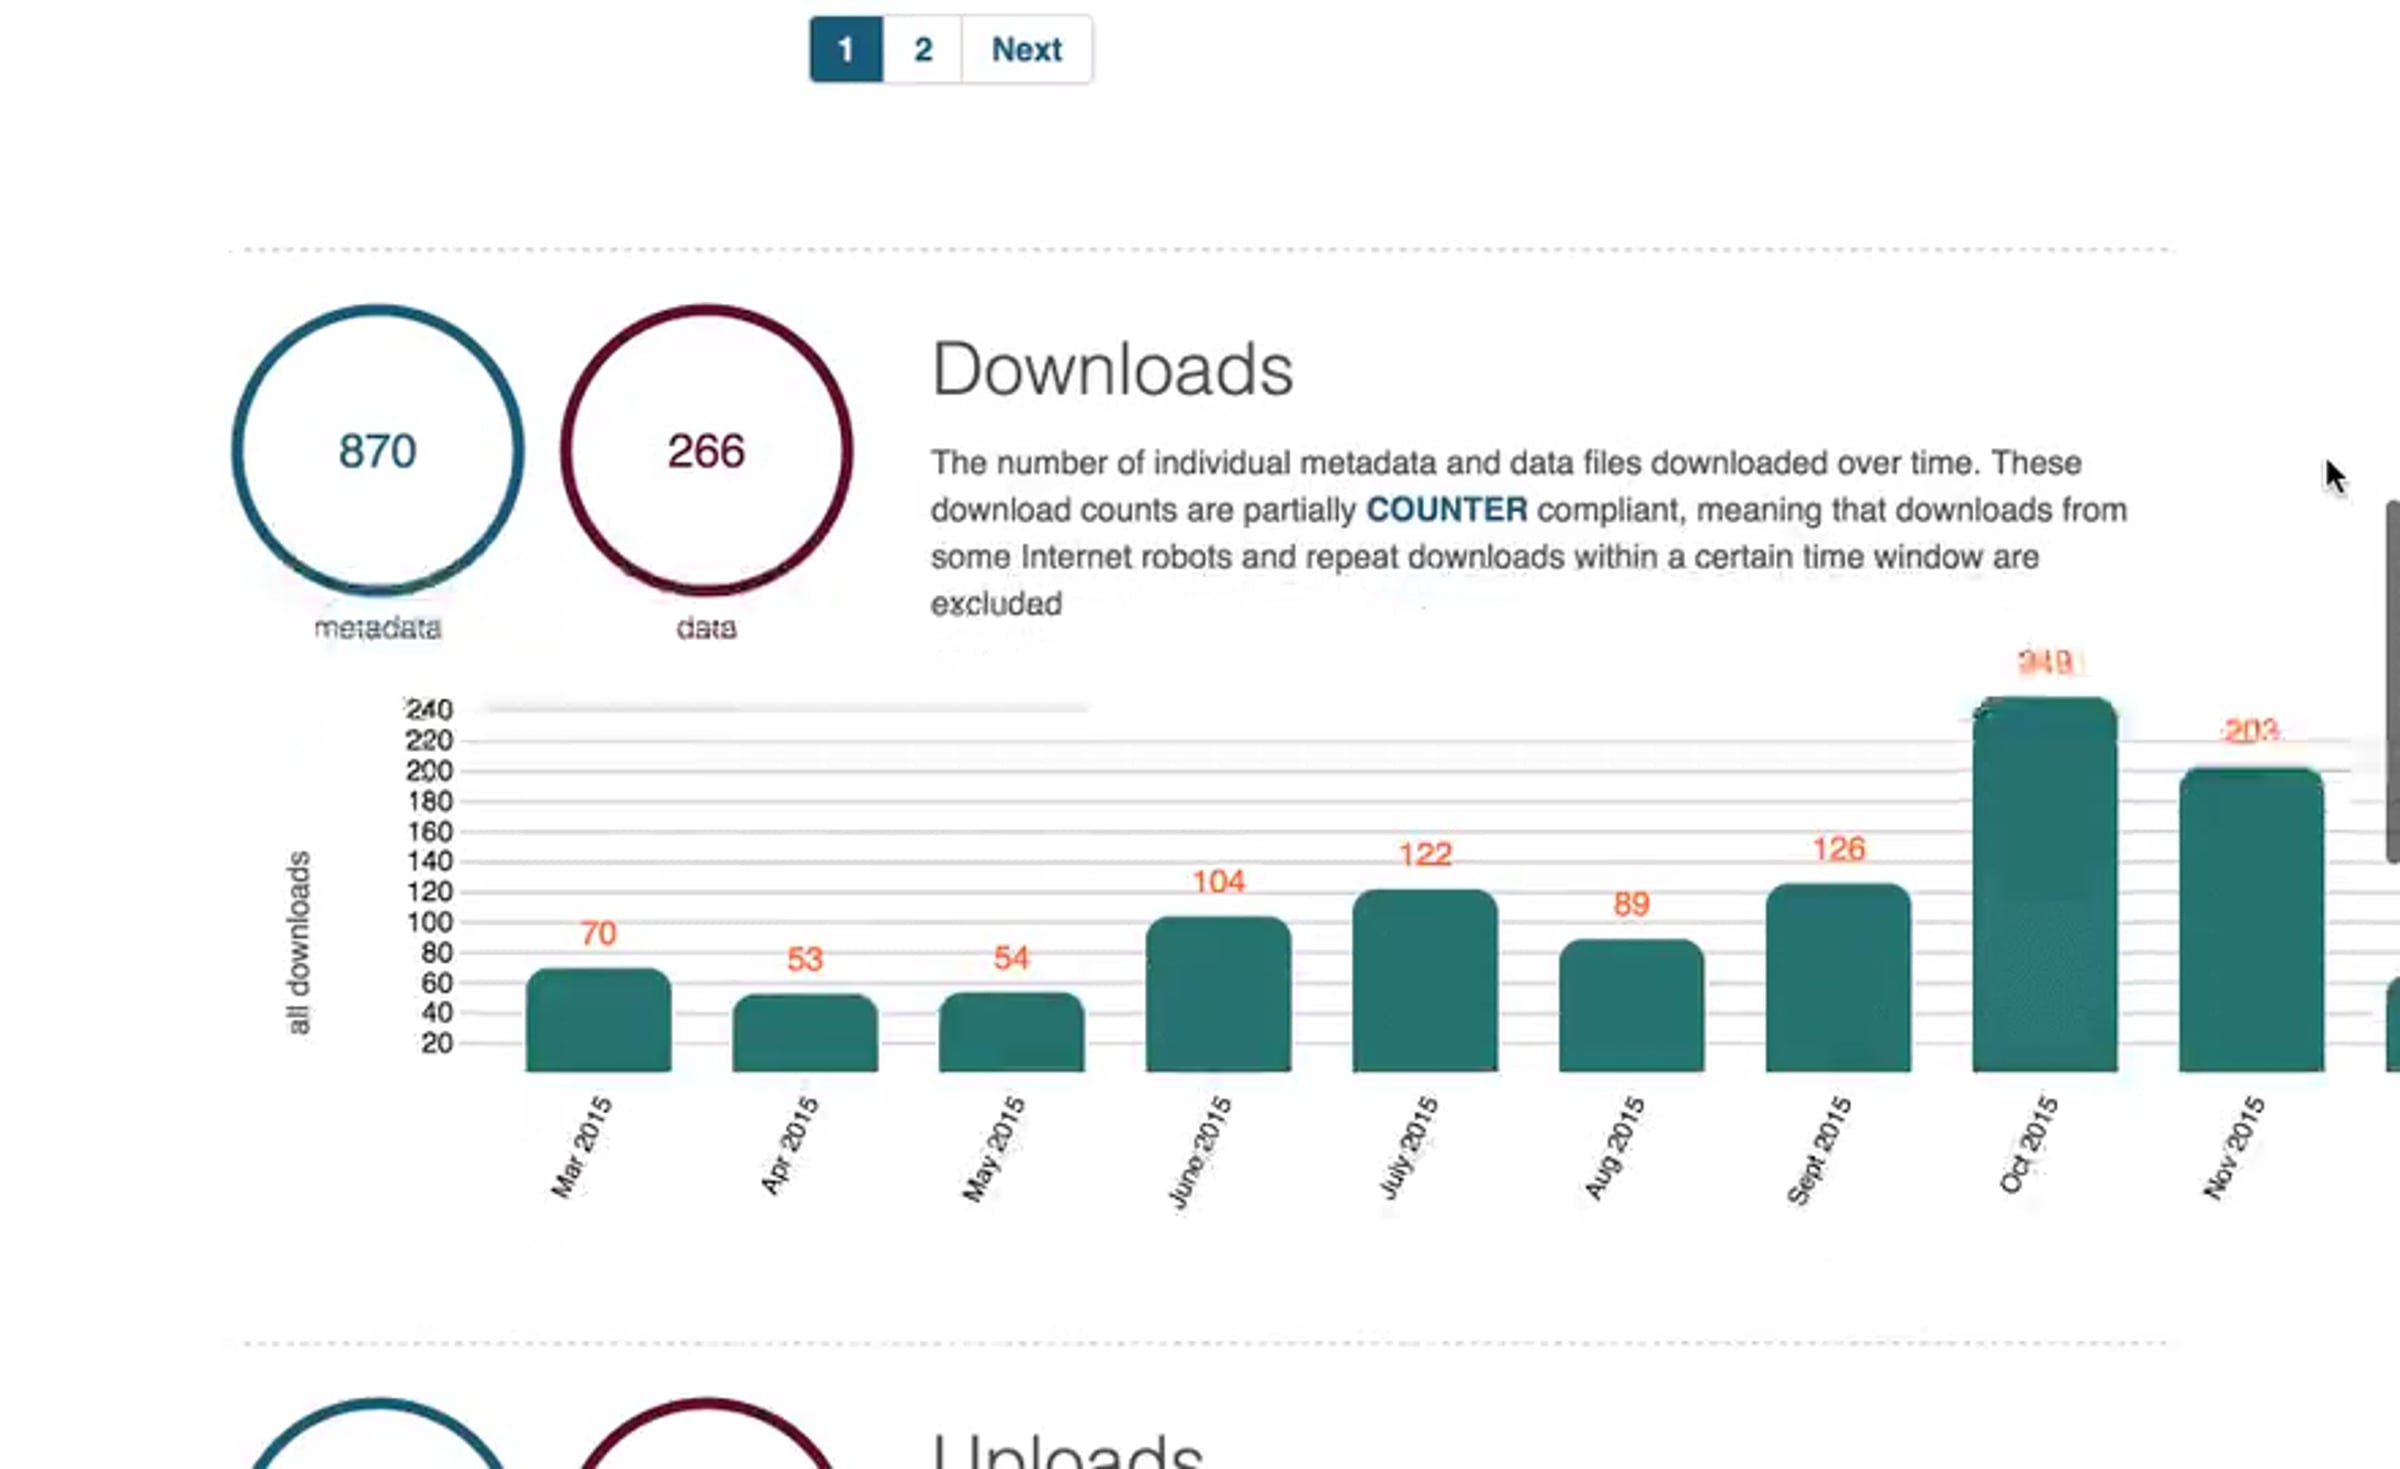The height and width of the screenshot is (1469, 2400).
Task: Select page 1 in pagination
Action: (846, 49)
